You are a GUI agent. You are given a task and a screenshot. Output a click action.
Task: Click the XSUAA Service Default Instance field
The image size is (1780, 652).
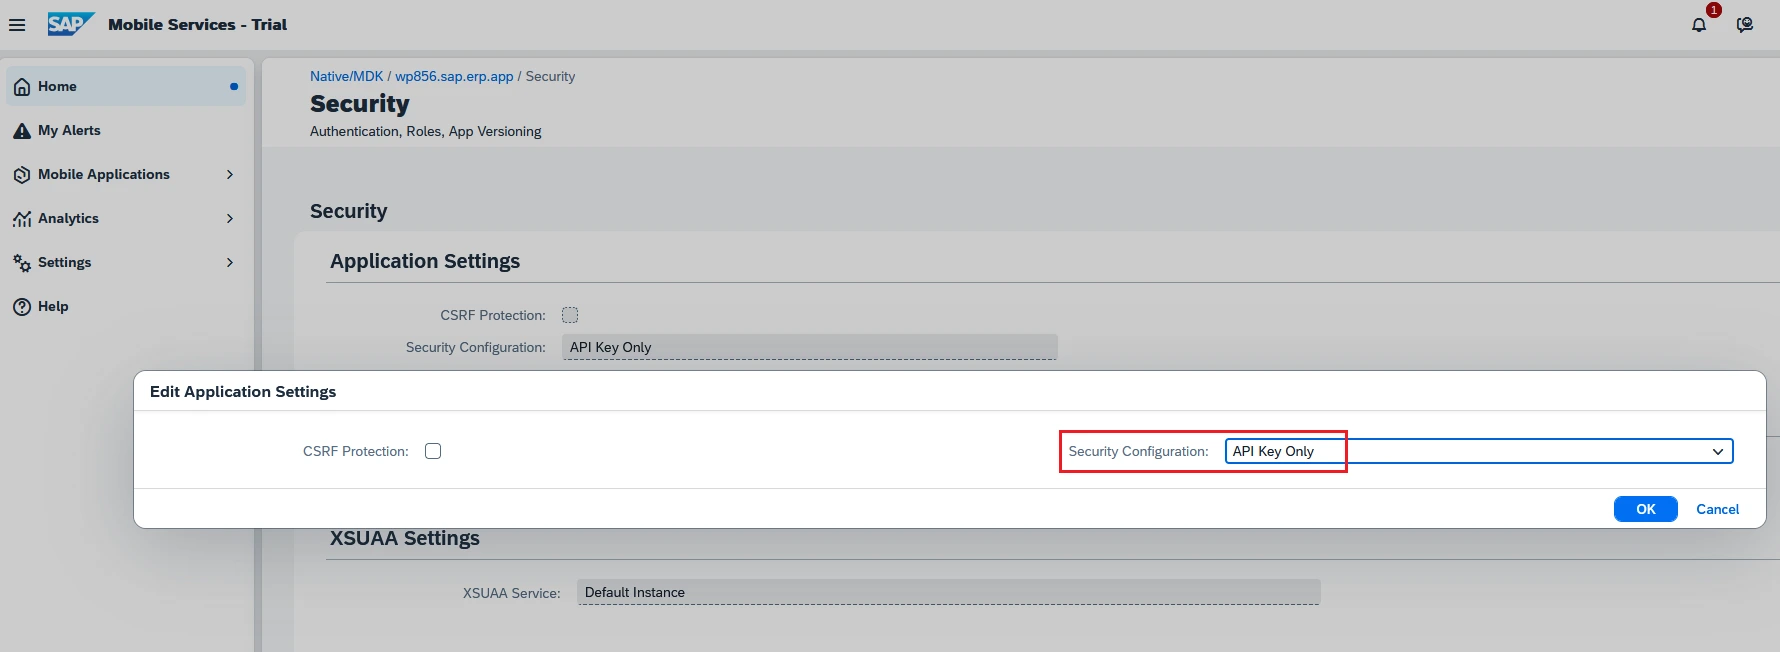click(948, 592)
